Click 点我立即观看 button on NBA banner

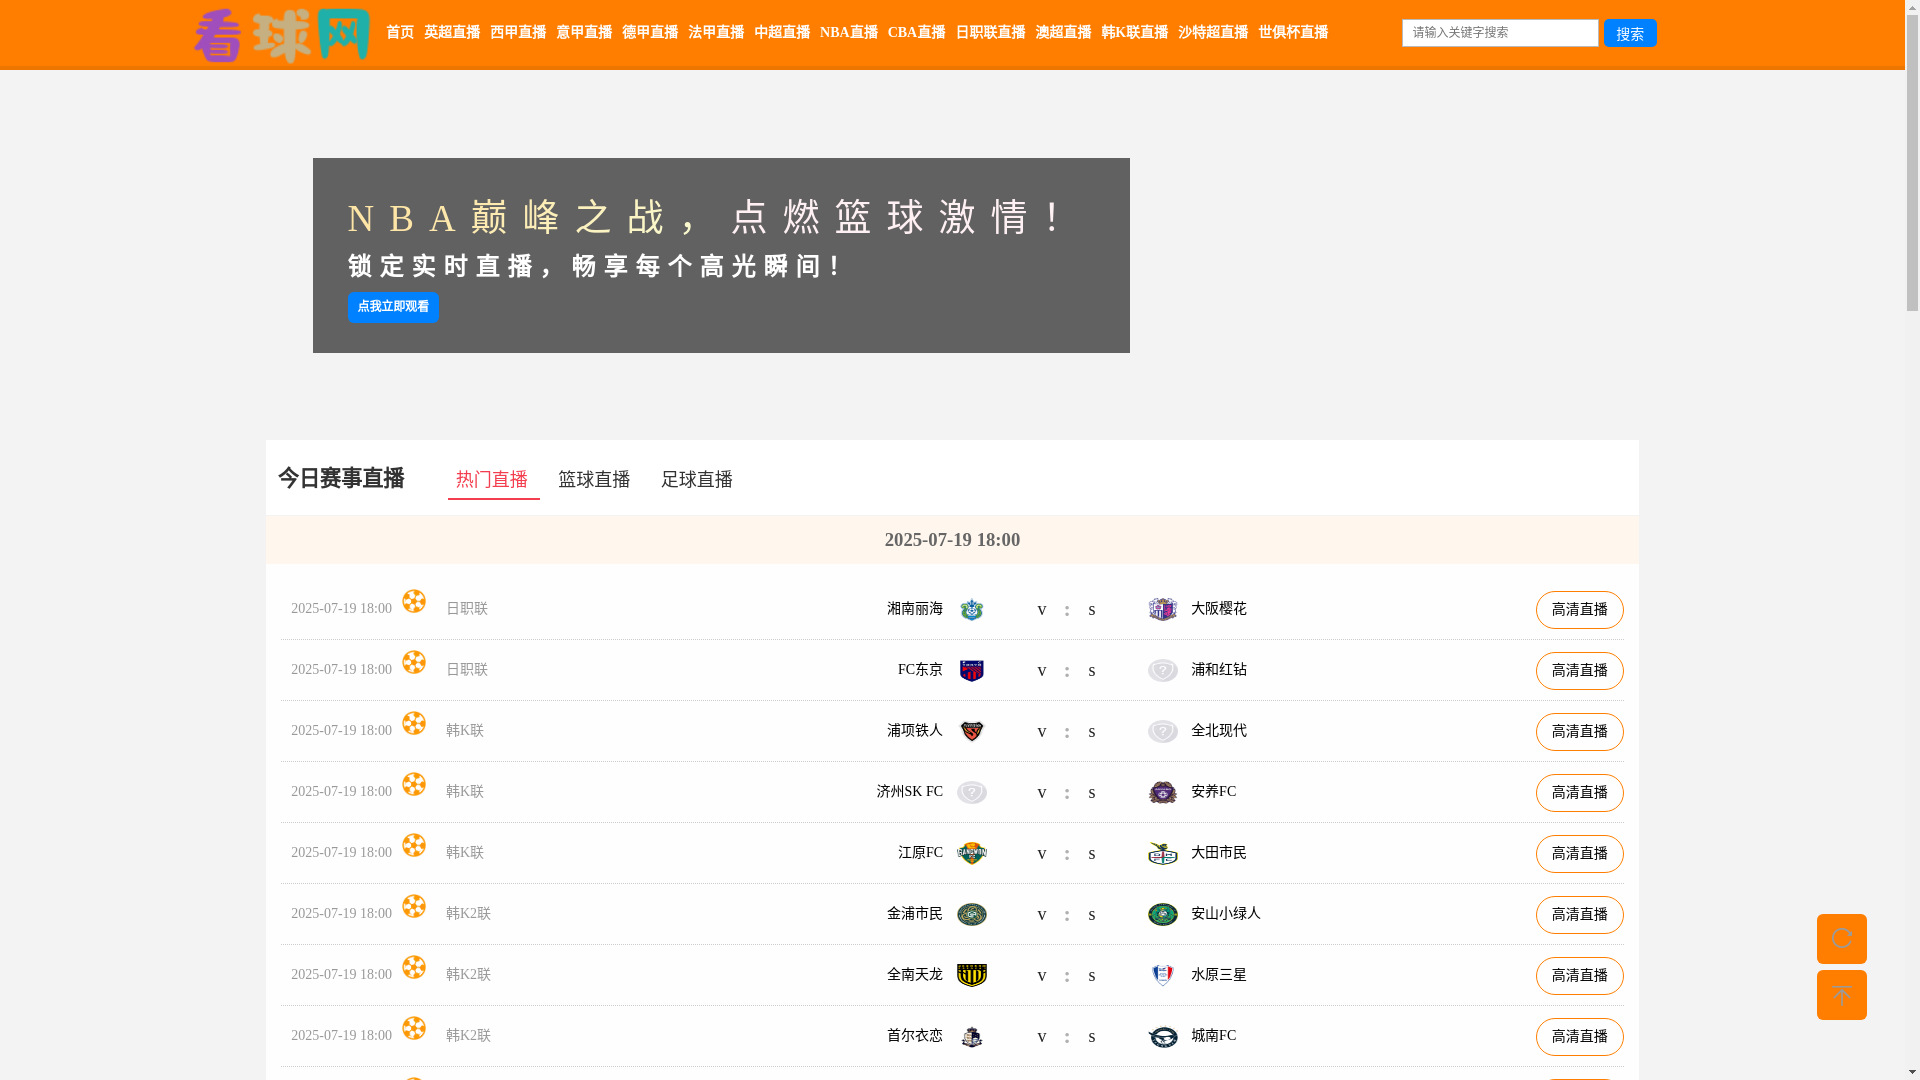(x=393, y=307)
